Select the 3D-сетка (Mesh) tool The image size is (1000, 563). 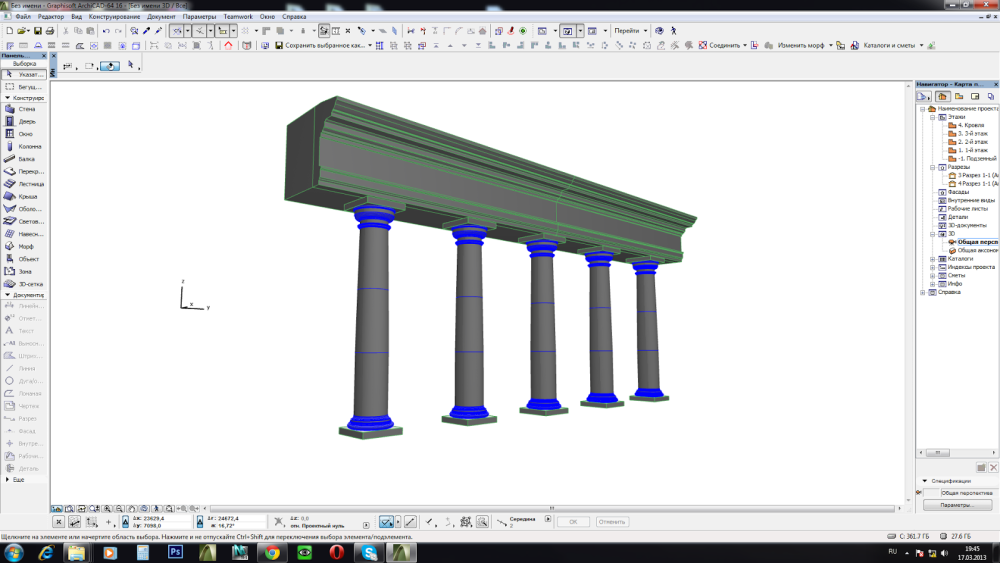pyautogui.click(x=24, y=284)
